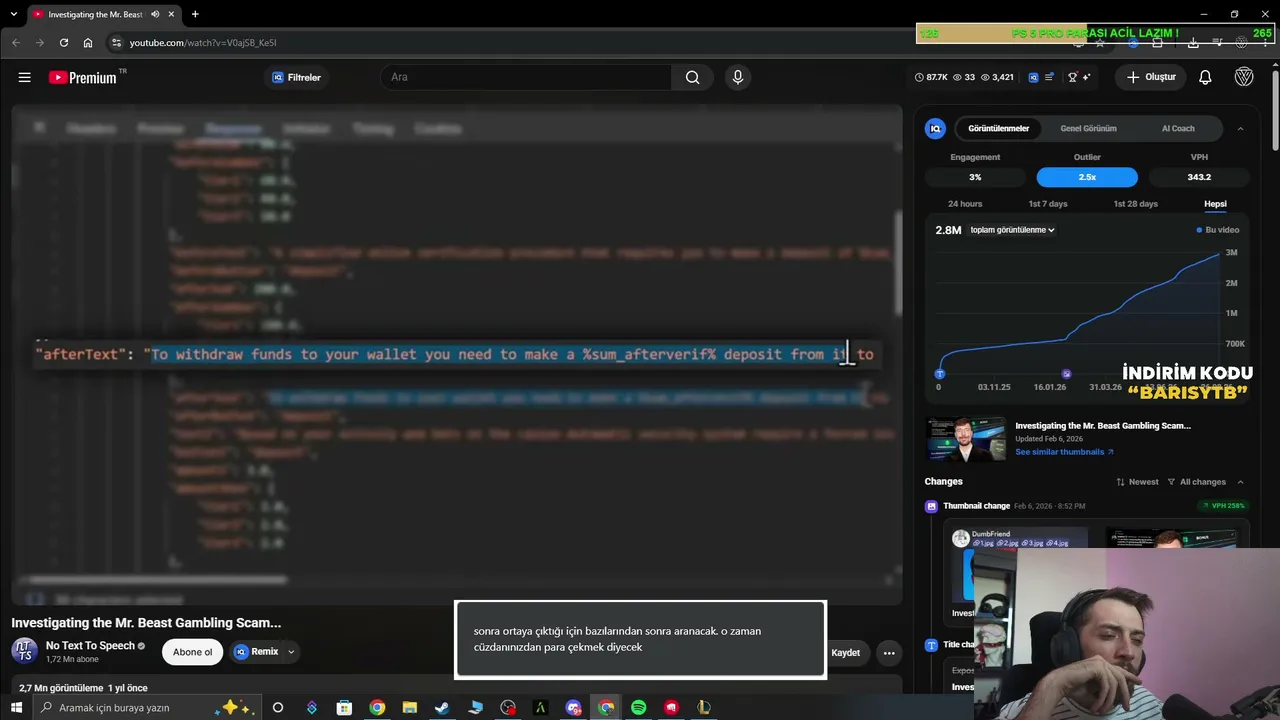The image size is (1280, 720).
Task: Open the vidIQ Filtreler button
Action: [297, 77]
